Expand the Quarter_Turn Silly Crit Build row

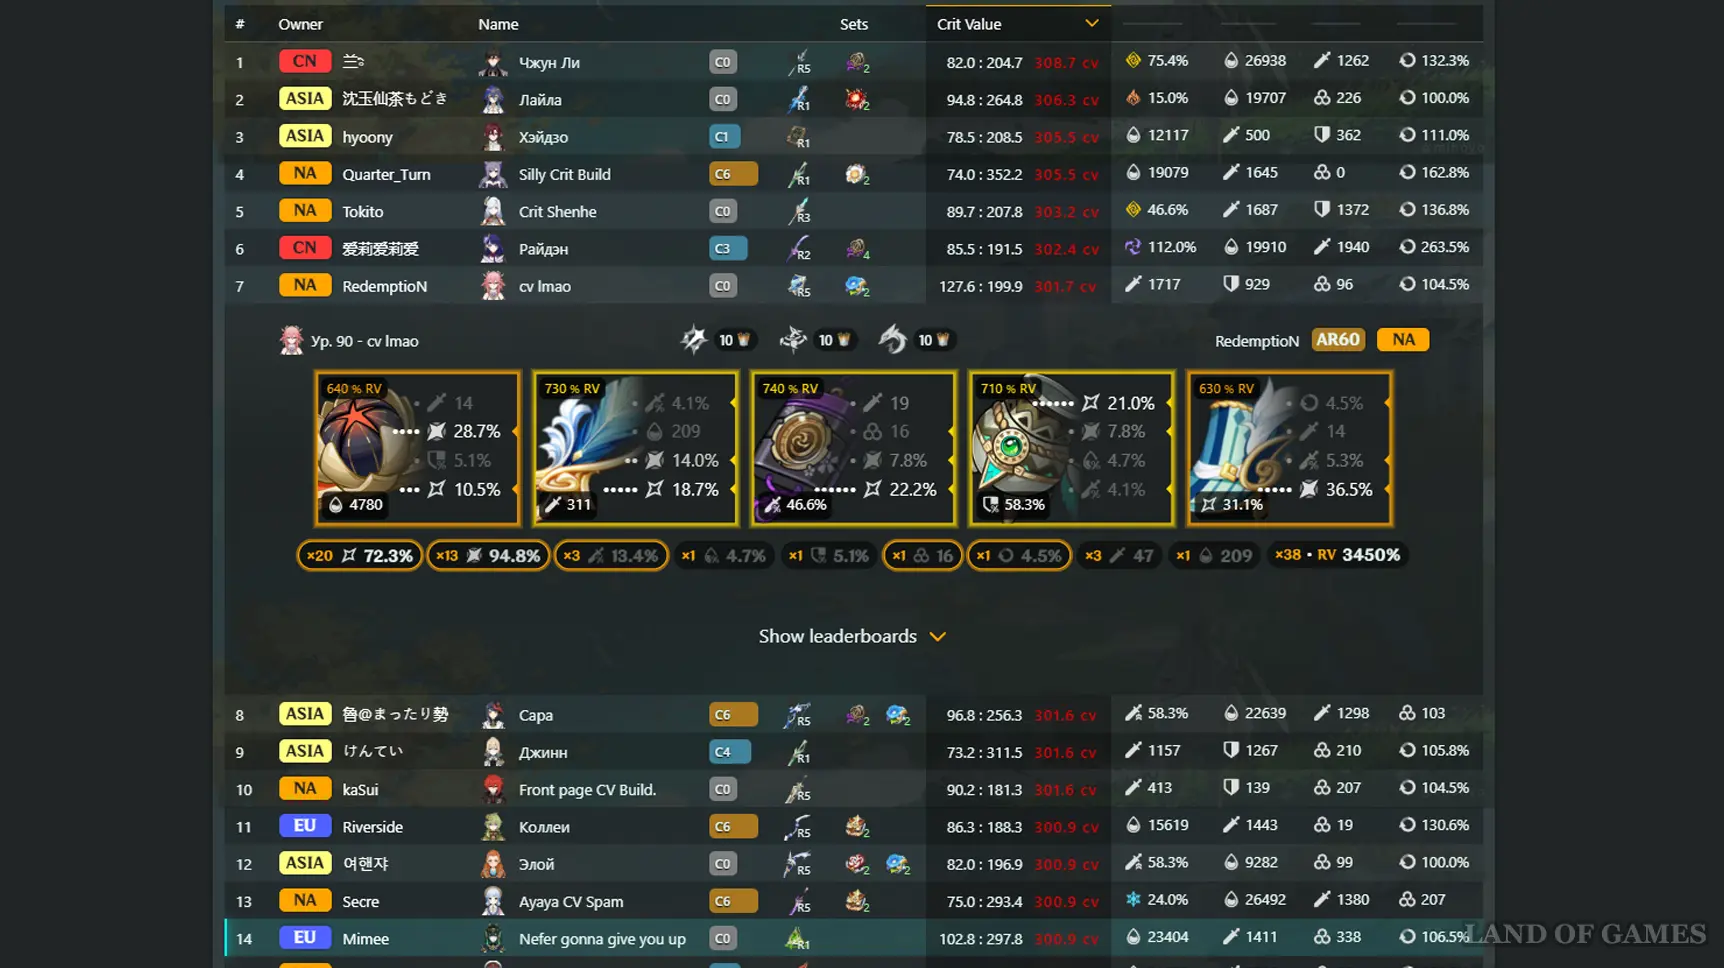[x=853, y=174]
